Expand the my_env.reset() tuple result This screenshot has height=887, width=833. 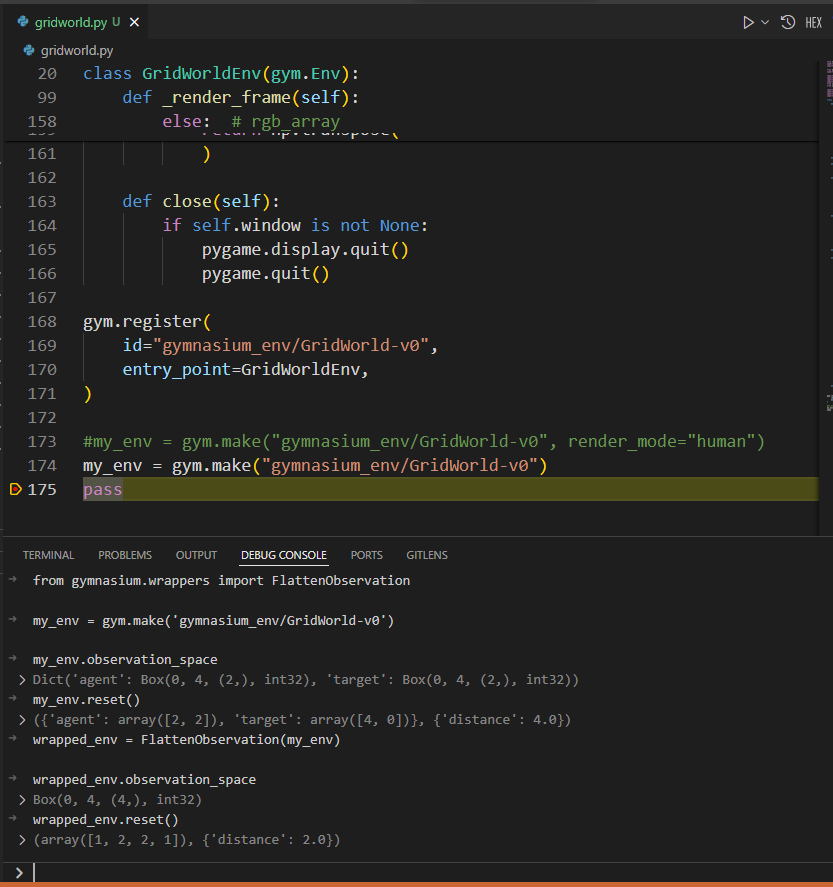[22, 720]
